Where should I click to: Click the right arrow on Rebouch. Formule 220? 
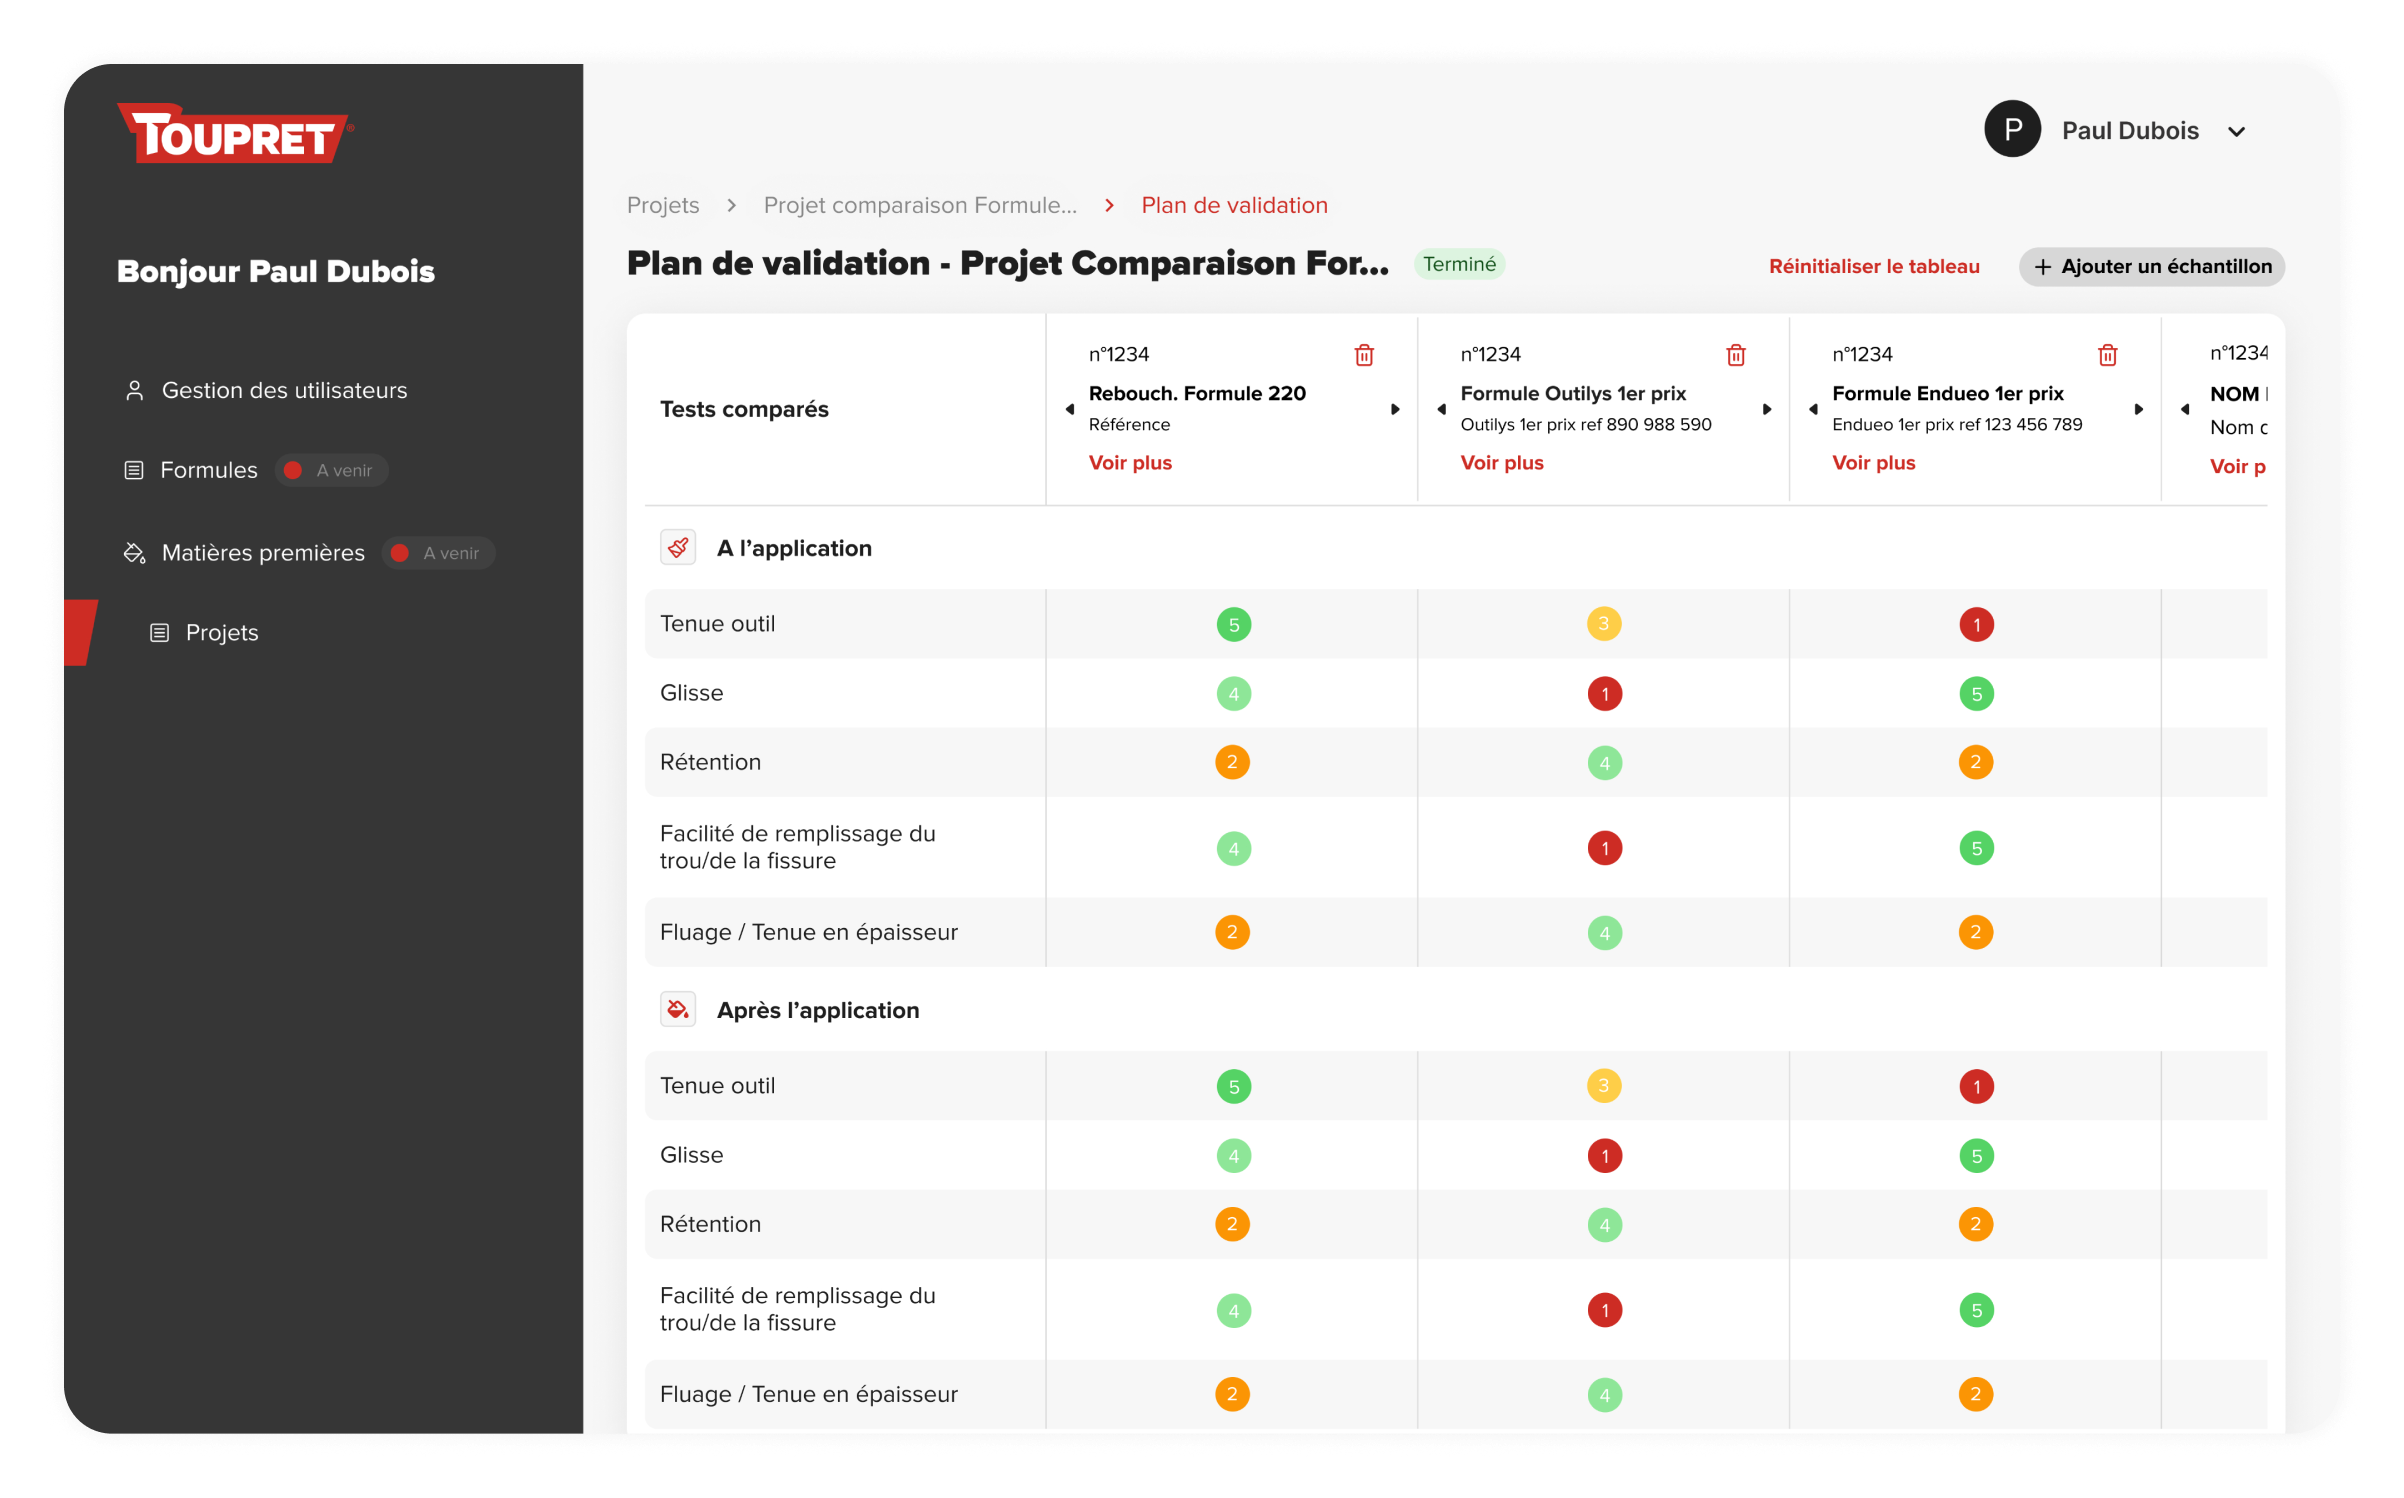tap(1396, 408)
